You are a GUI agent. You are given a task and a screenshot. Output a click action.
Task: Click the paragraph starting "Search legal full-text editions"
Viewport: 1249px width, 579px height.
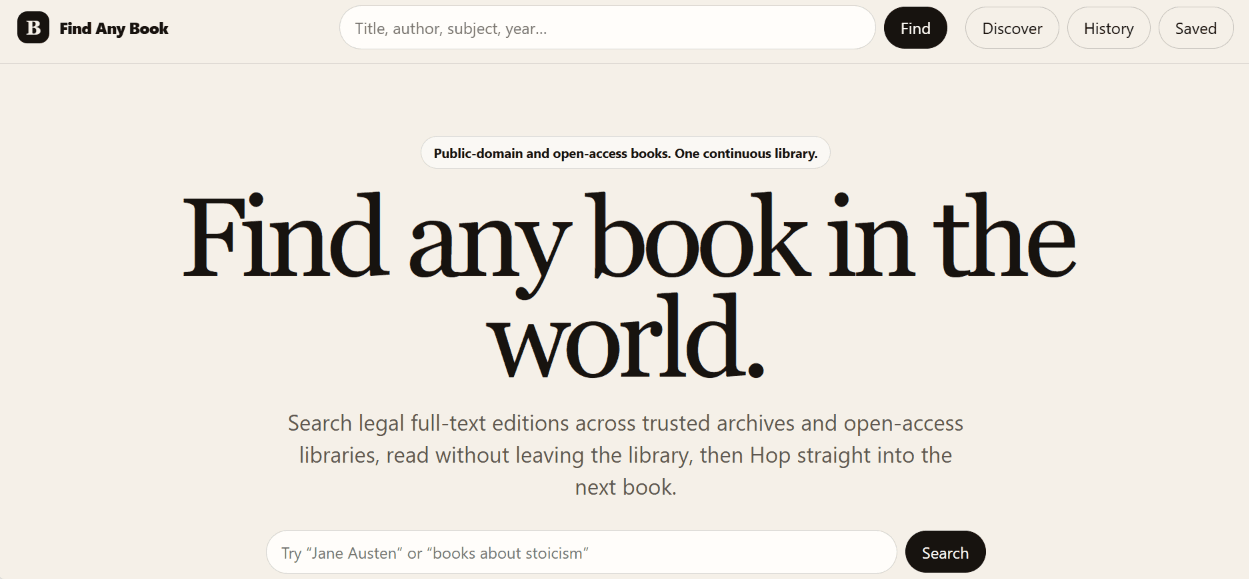pos(626,455)
